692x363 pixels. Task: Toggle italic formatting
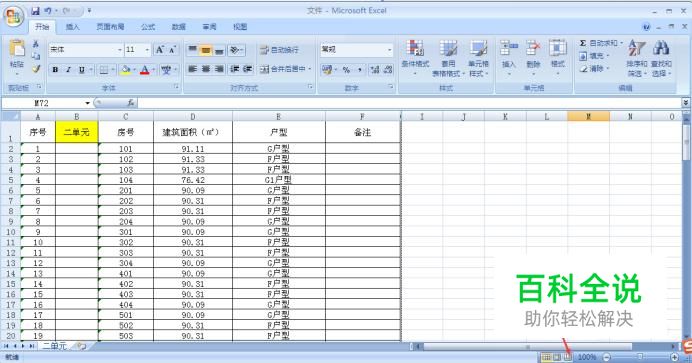(x=68, y=70)
